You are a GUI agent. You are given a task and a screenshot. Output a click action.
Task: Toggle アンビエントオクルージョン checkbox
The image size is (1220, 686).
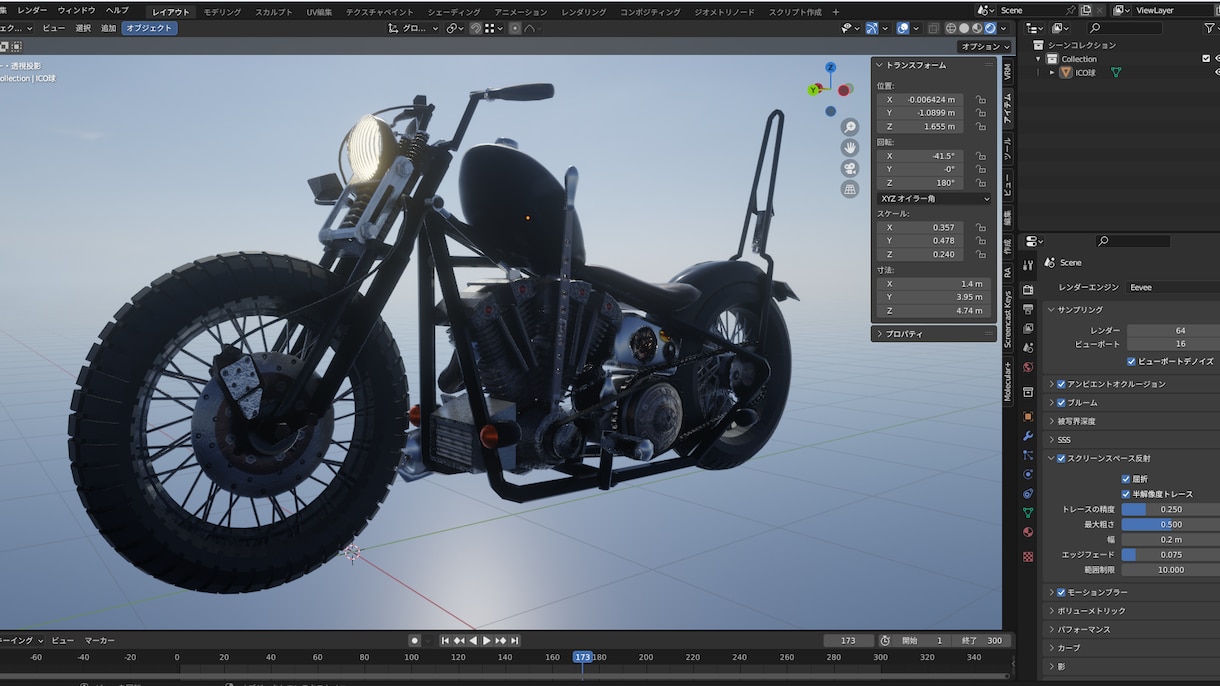tap(1061, 384)
